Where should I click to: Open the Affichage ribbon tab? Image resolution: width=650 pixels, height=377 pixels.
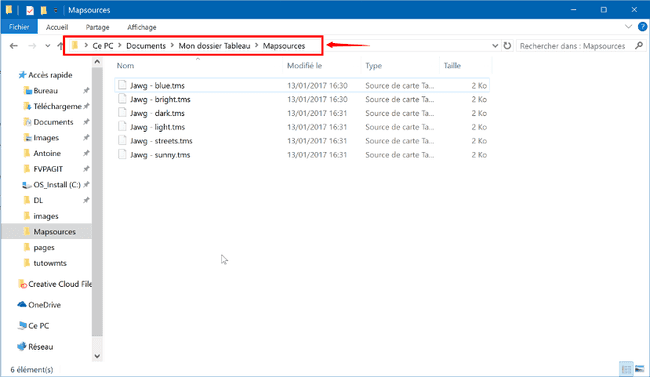[141, 27]
